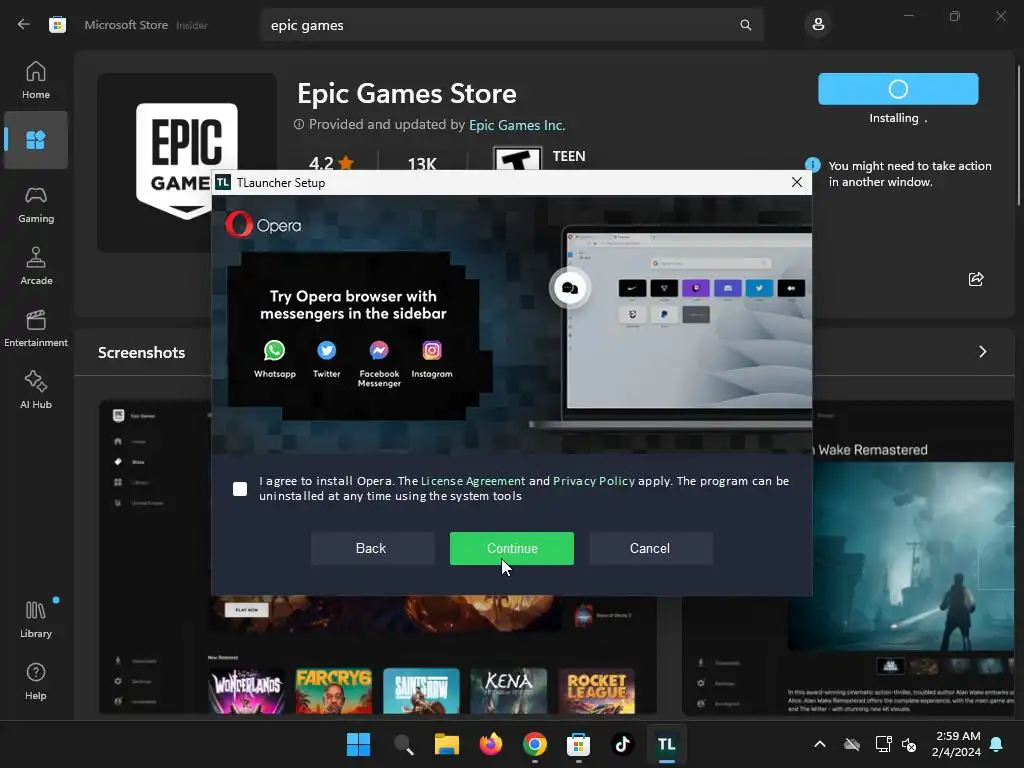Open Help in the sidebar
The height and width of the screenshot is (768, 1024).
(x=36, y=681)
